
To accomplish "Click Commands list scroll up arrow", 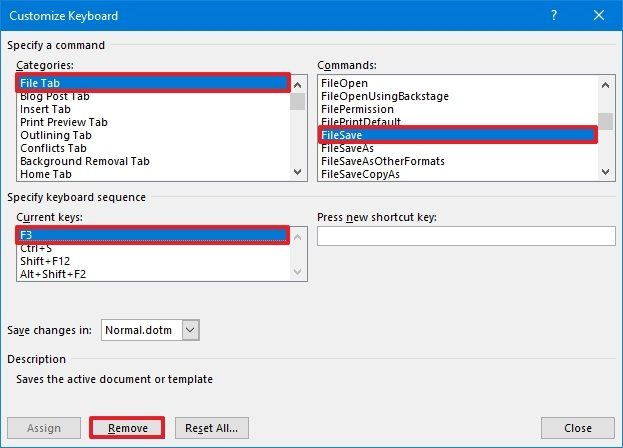I will pyautogui.click(x=606, y=85).
